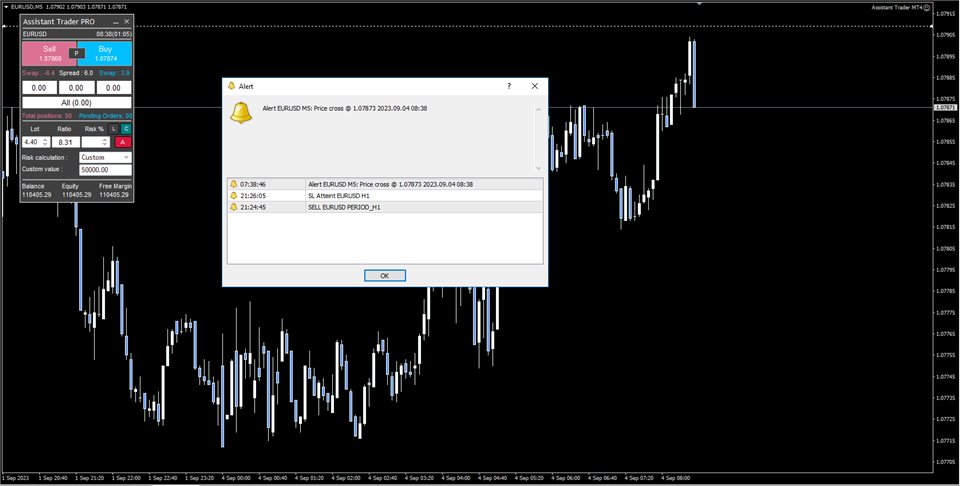This screenshot has height=486, width=960.
Task: Click the P button between Sell and Buy
Action: [77, 53]
